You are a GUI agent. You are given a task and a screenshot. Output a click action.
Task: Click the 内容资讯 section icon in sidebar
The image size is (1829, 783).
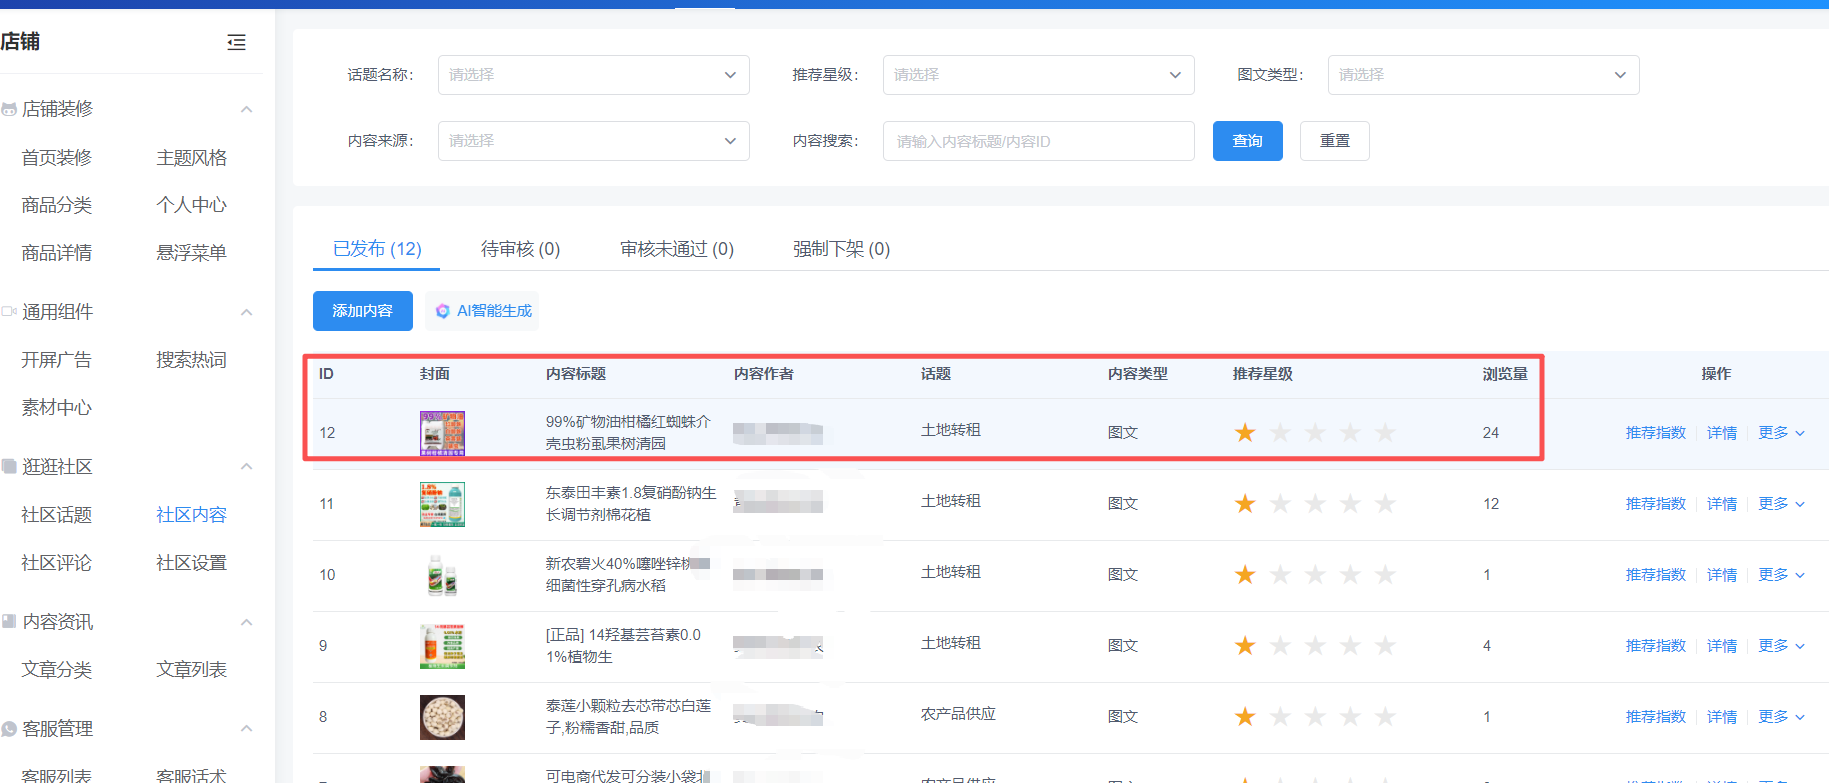[x=9, y=622]
